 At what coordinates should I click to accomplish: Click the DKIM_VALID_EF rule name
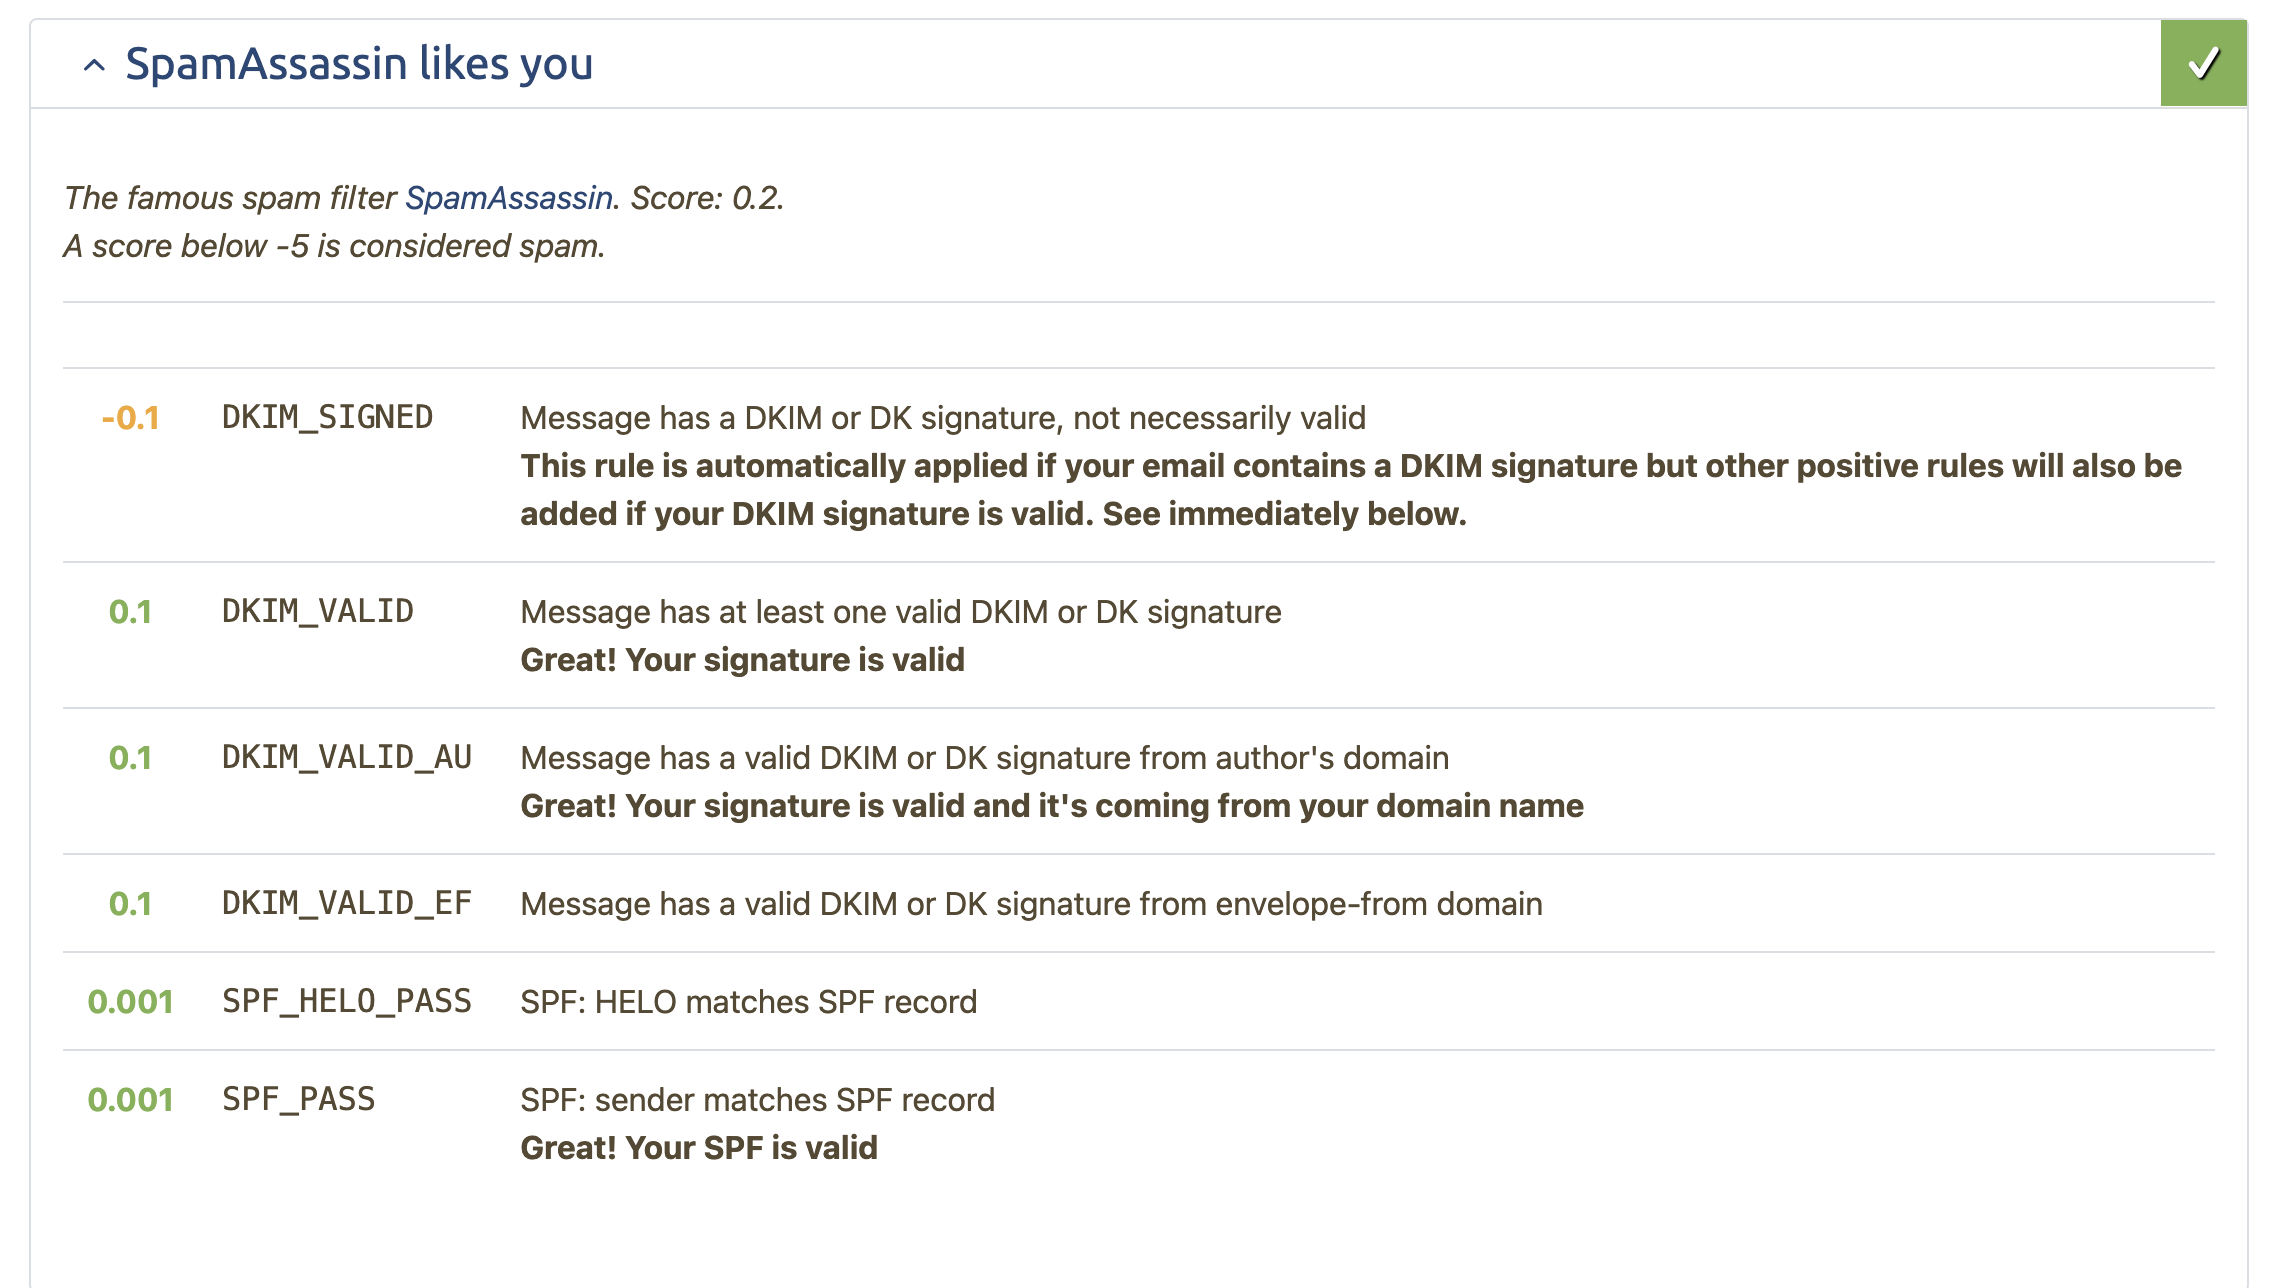(x=346, y=903)
